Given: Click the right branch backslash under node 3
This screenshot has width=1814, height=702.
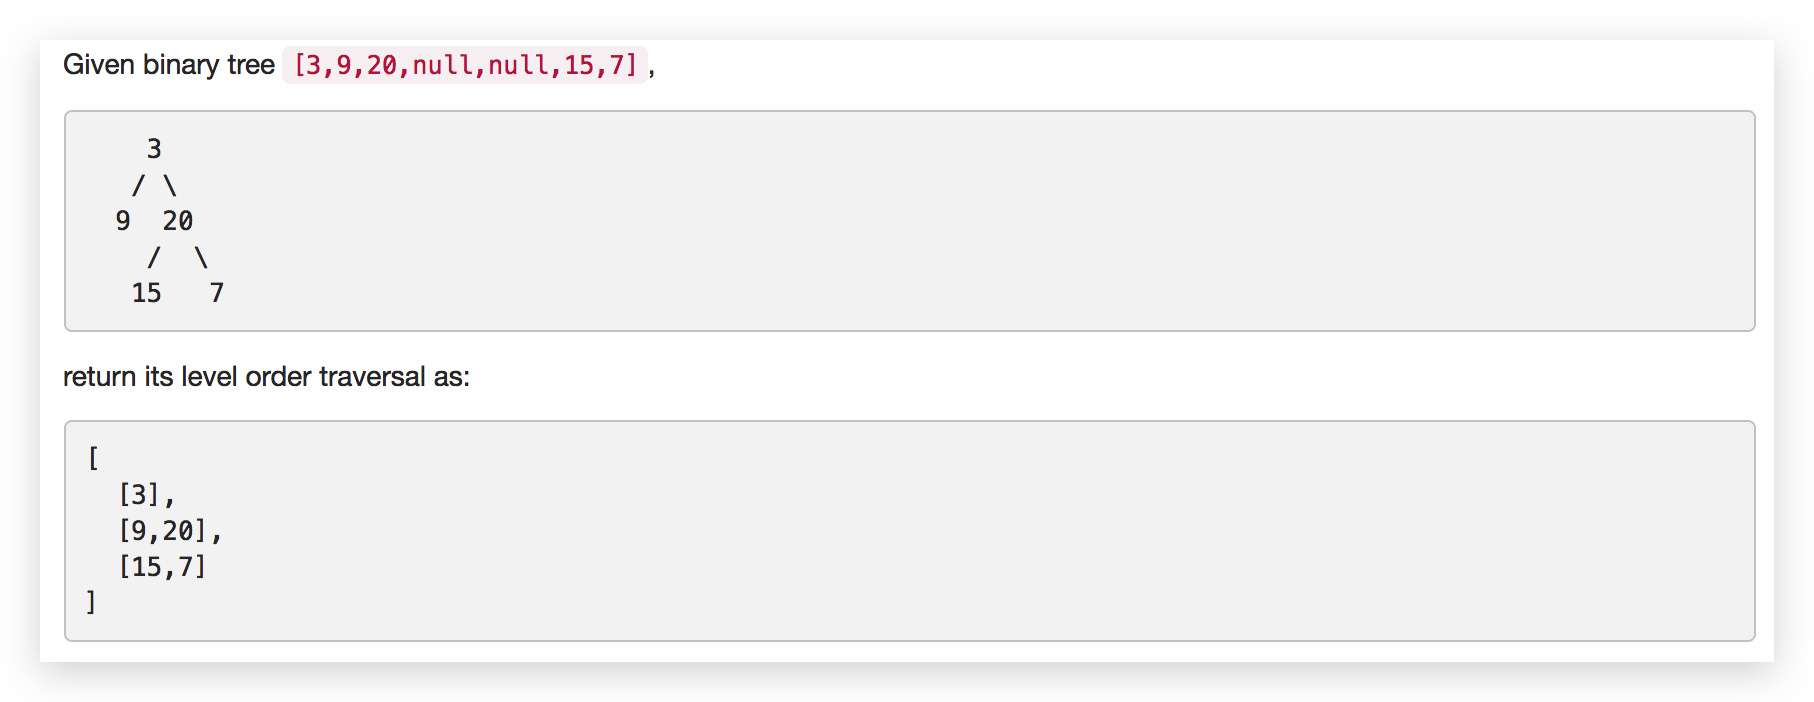Looking at the screenshot, I should click(x=170, y=185).
